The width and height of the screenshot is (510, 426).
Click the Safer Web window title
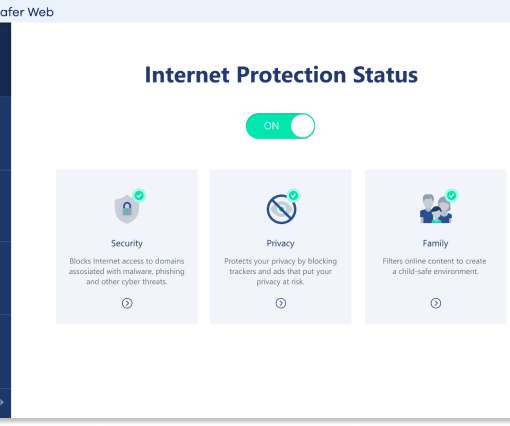(x=27, y=12)
